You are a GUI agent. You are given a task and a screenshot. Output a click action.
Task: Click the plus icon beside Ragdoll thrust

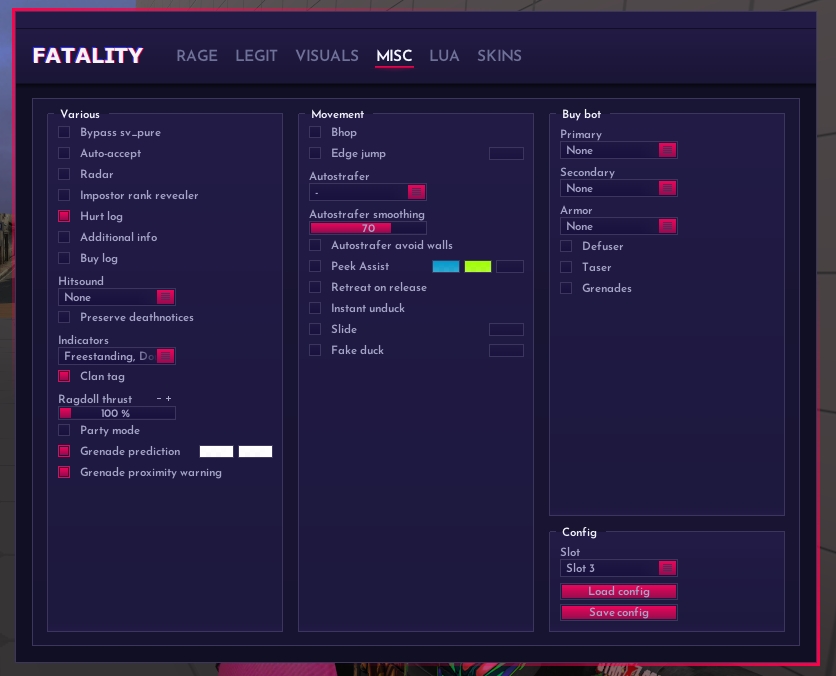(x=169, y=399)
